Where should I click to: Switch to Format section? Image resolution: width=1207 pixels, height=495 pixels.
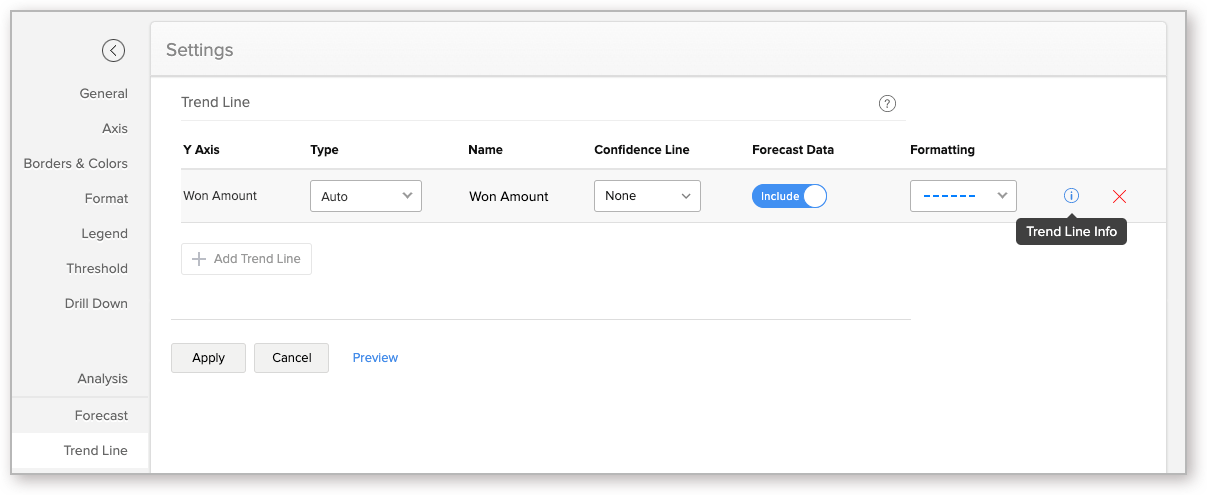106,198
